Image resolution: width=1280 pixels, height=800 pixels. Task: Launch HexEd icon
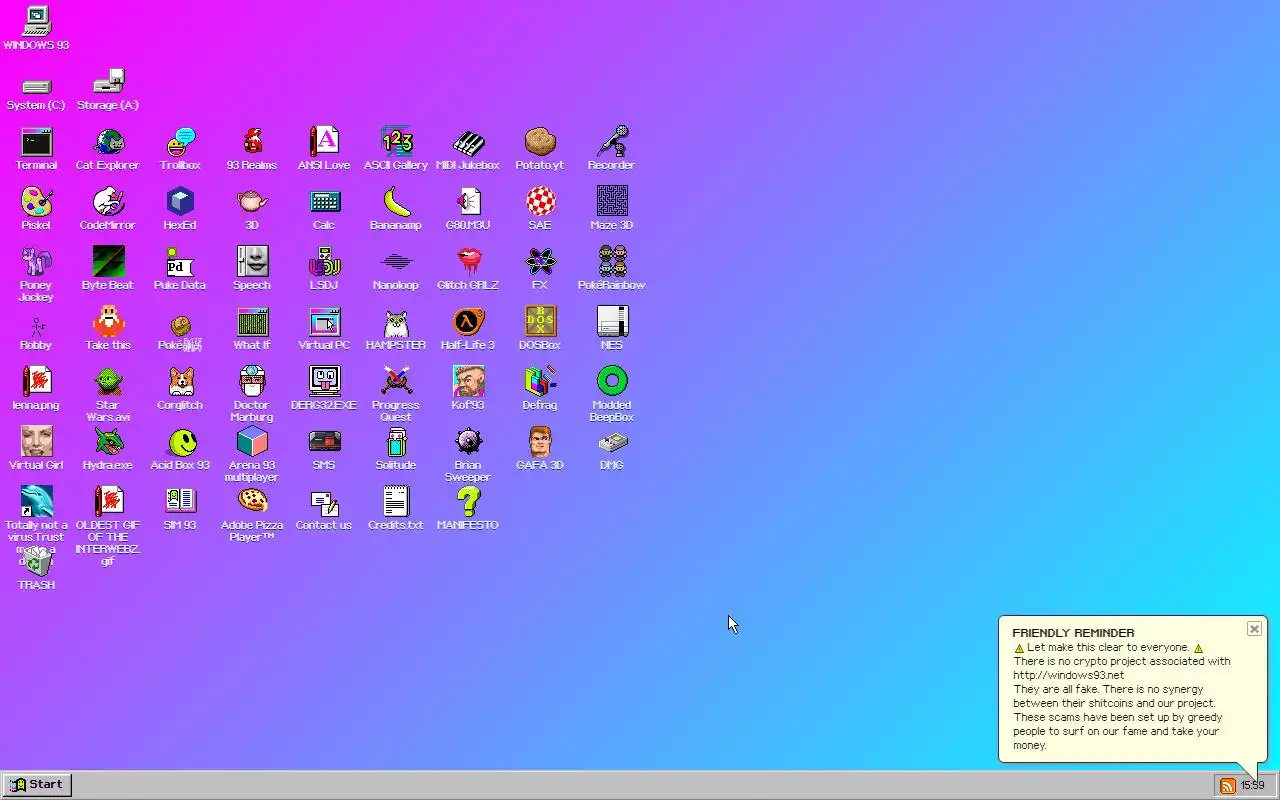click(180, 202)
